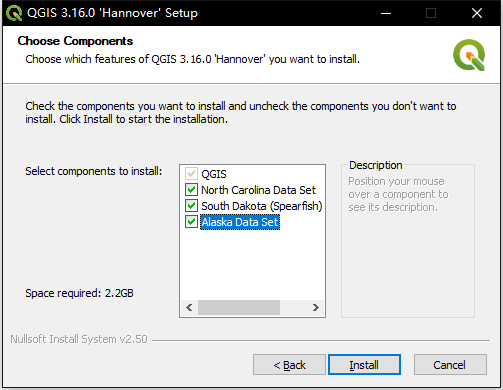
Task: Select the South Dakota (Spearfish) label
Action: click(x=262, y=206)
